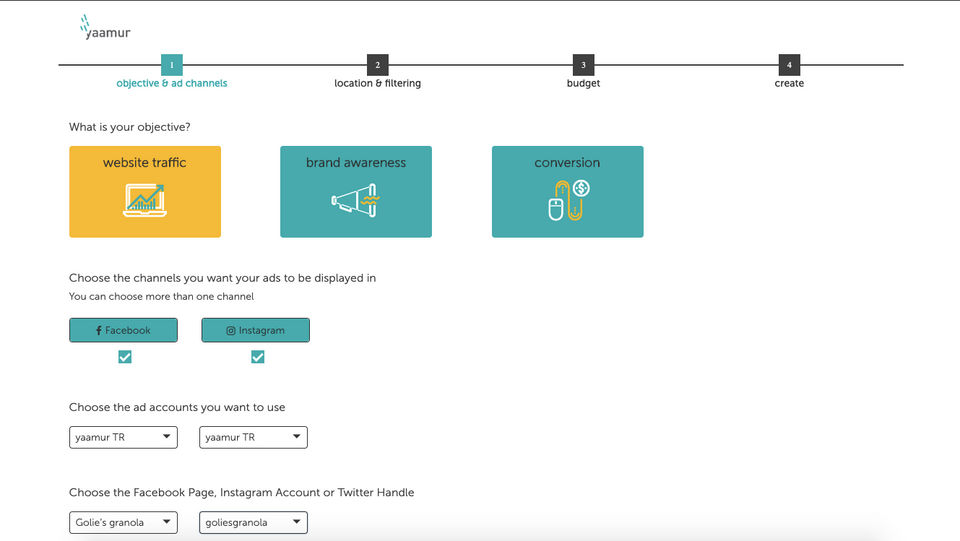Jump to step 3 budget marker

pos(583,65)
